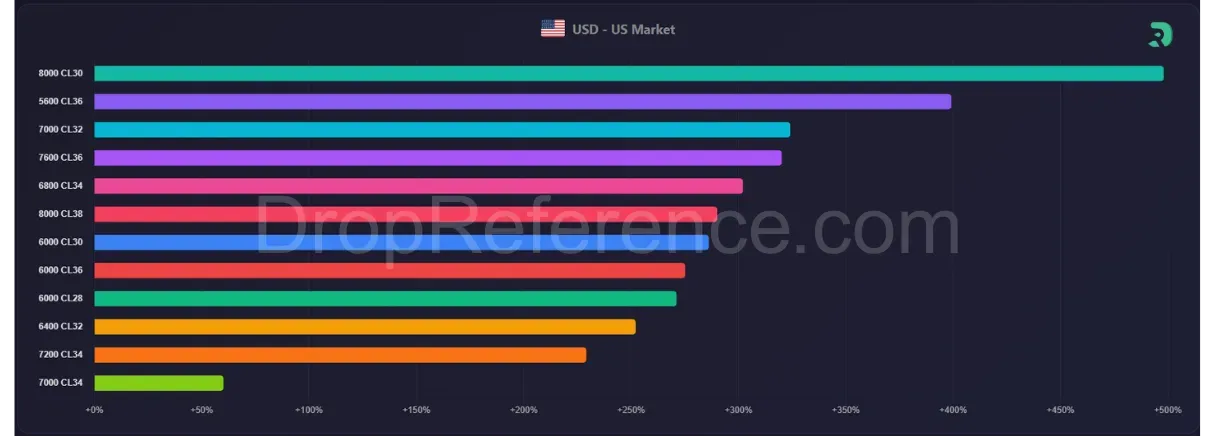The image size is (1216, 437).
Task: Click the 8000 CL38 row label
Action: pyautogui.click(x=61, y=214)
